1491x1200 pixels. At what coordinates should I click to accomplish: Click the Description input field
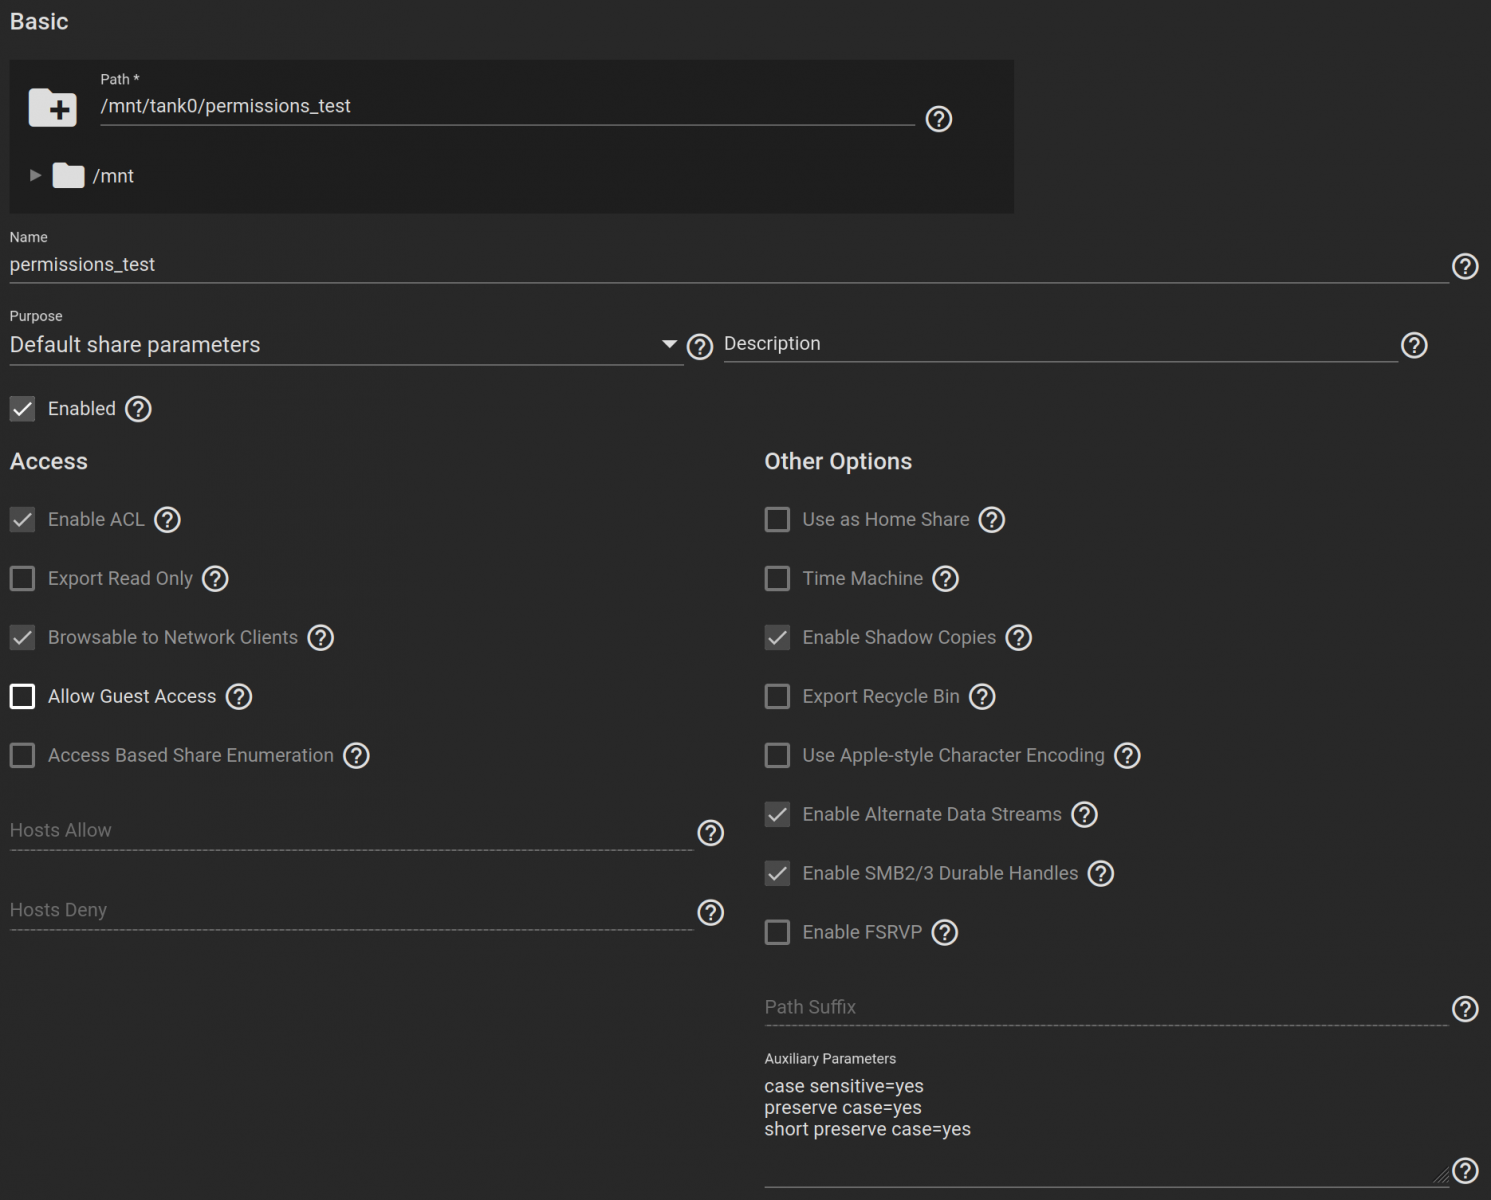[1060, 344]
